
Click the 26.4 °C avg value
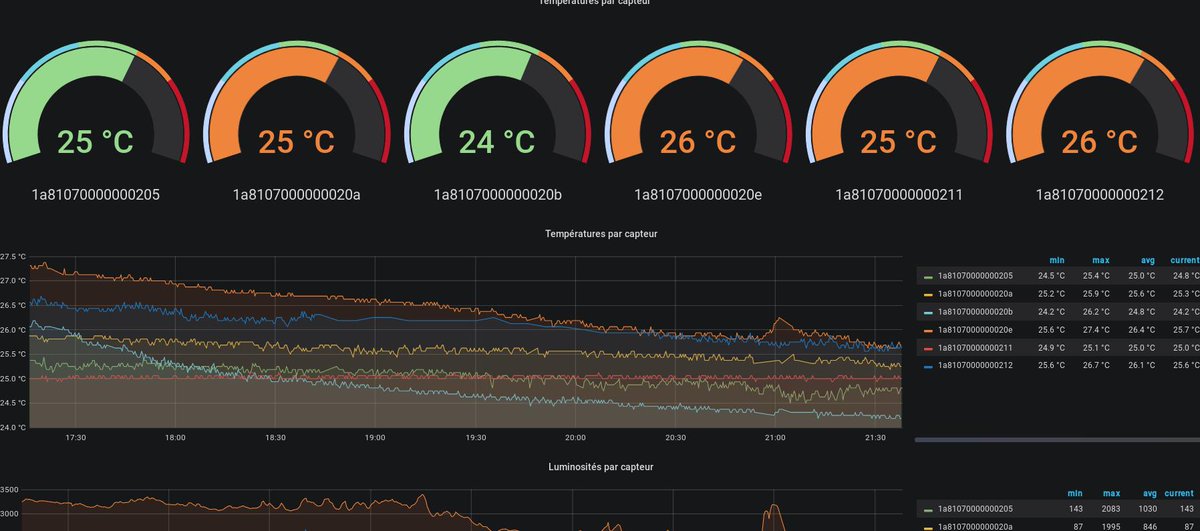point(1143,330)
